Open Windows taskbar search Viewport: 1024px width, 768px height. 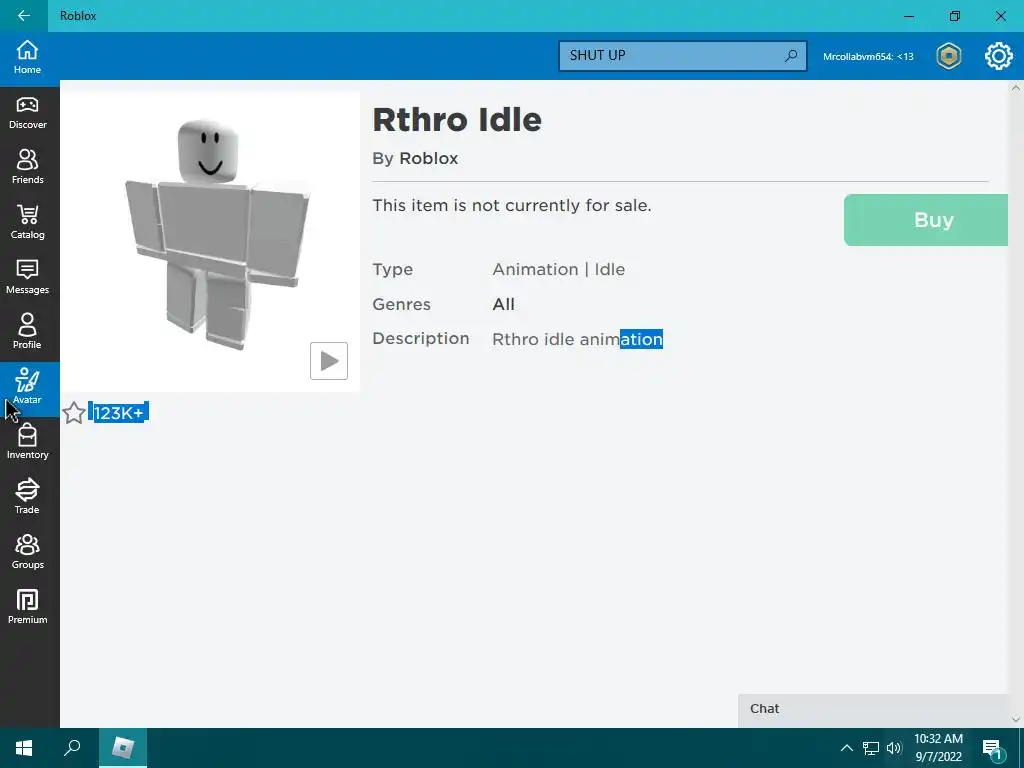click(72, 748)
